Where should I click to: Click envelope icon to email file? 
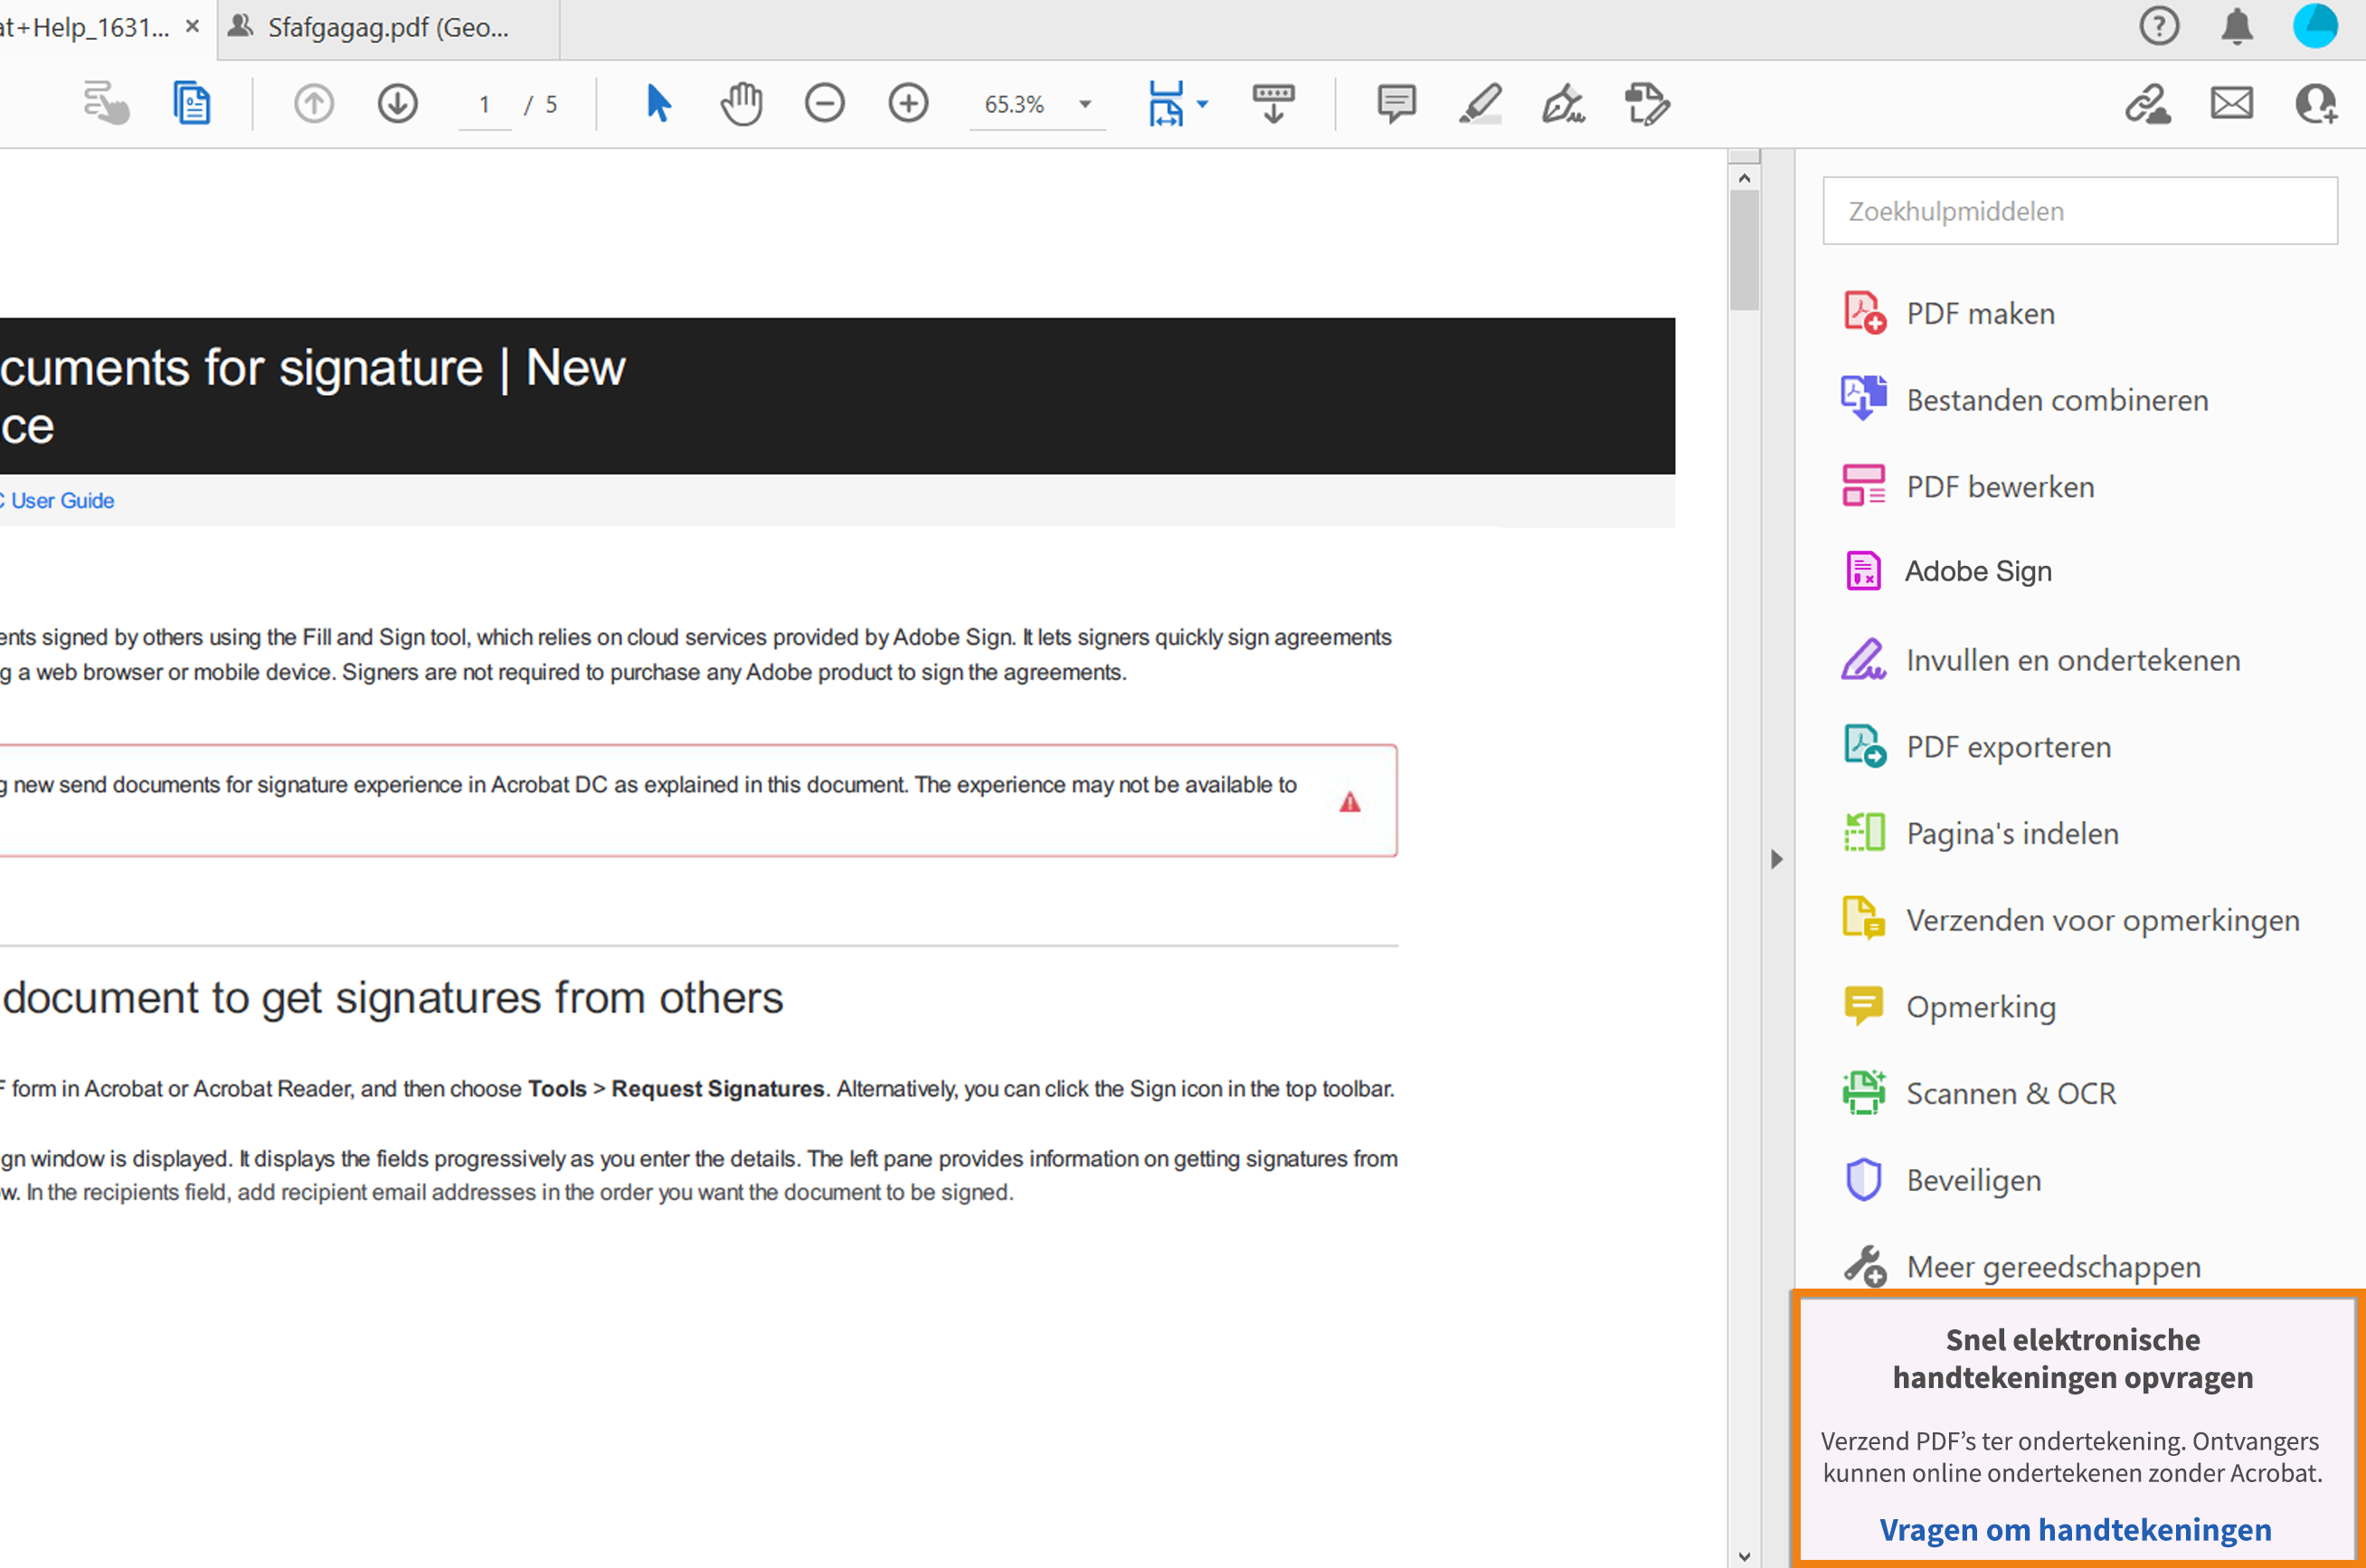pyautogui.click(x=2231, y=104)
